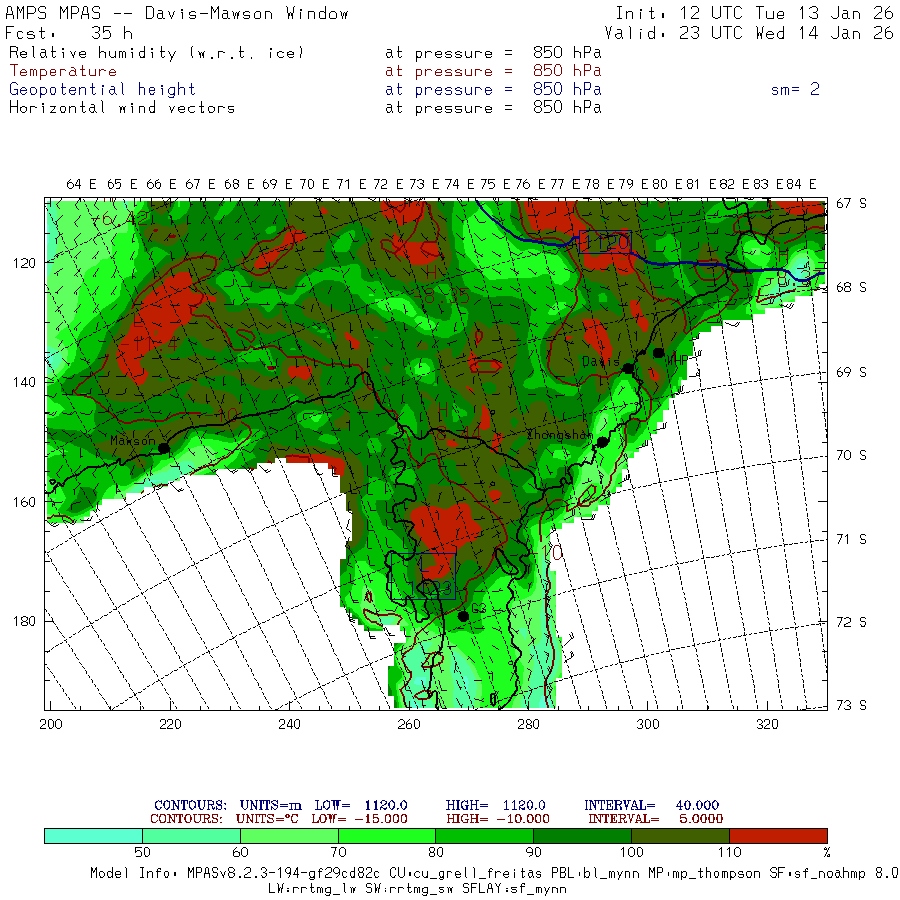
Task: Pick the 90–100% humidity legend swatch
Action: click(583, 836)
